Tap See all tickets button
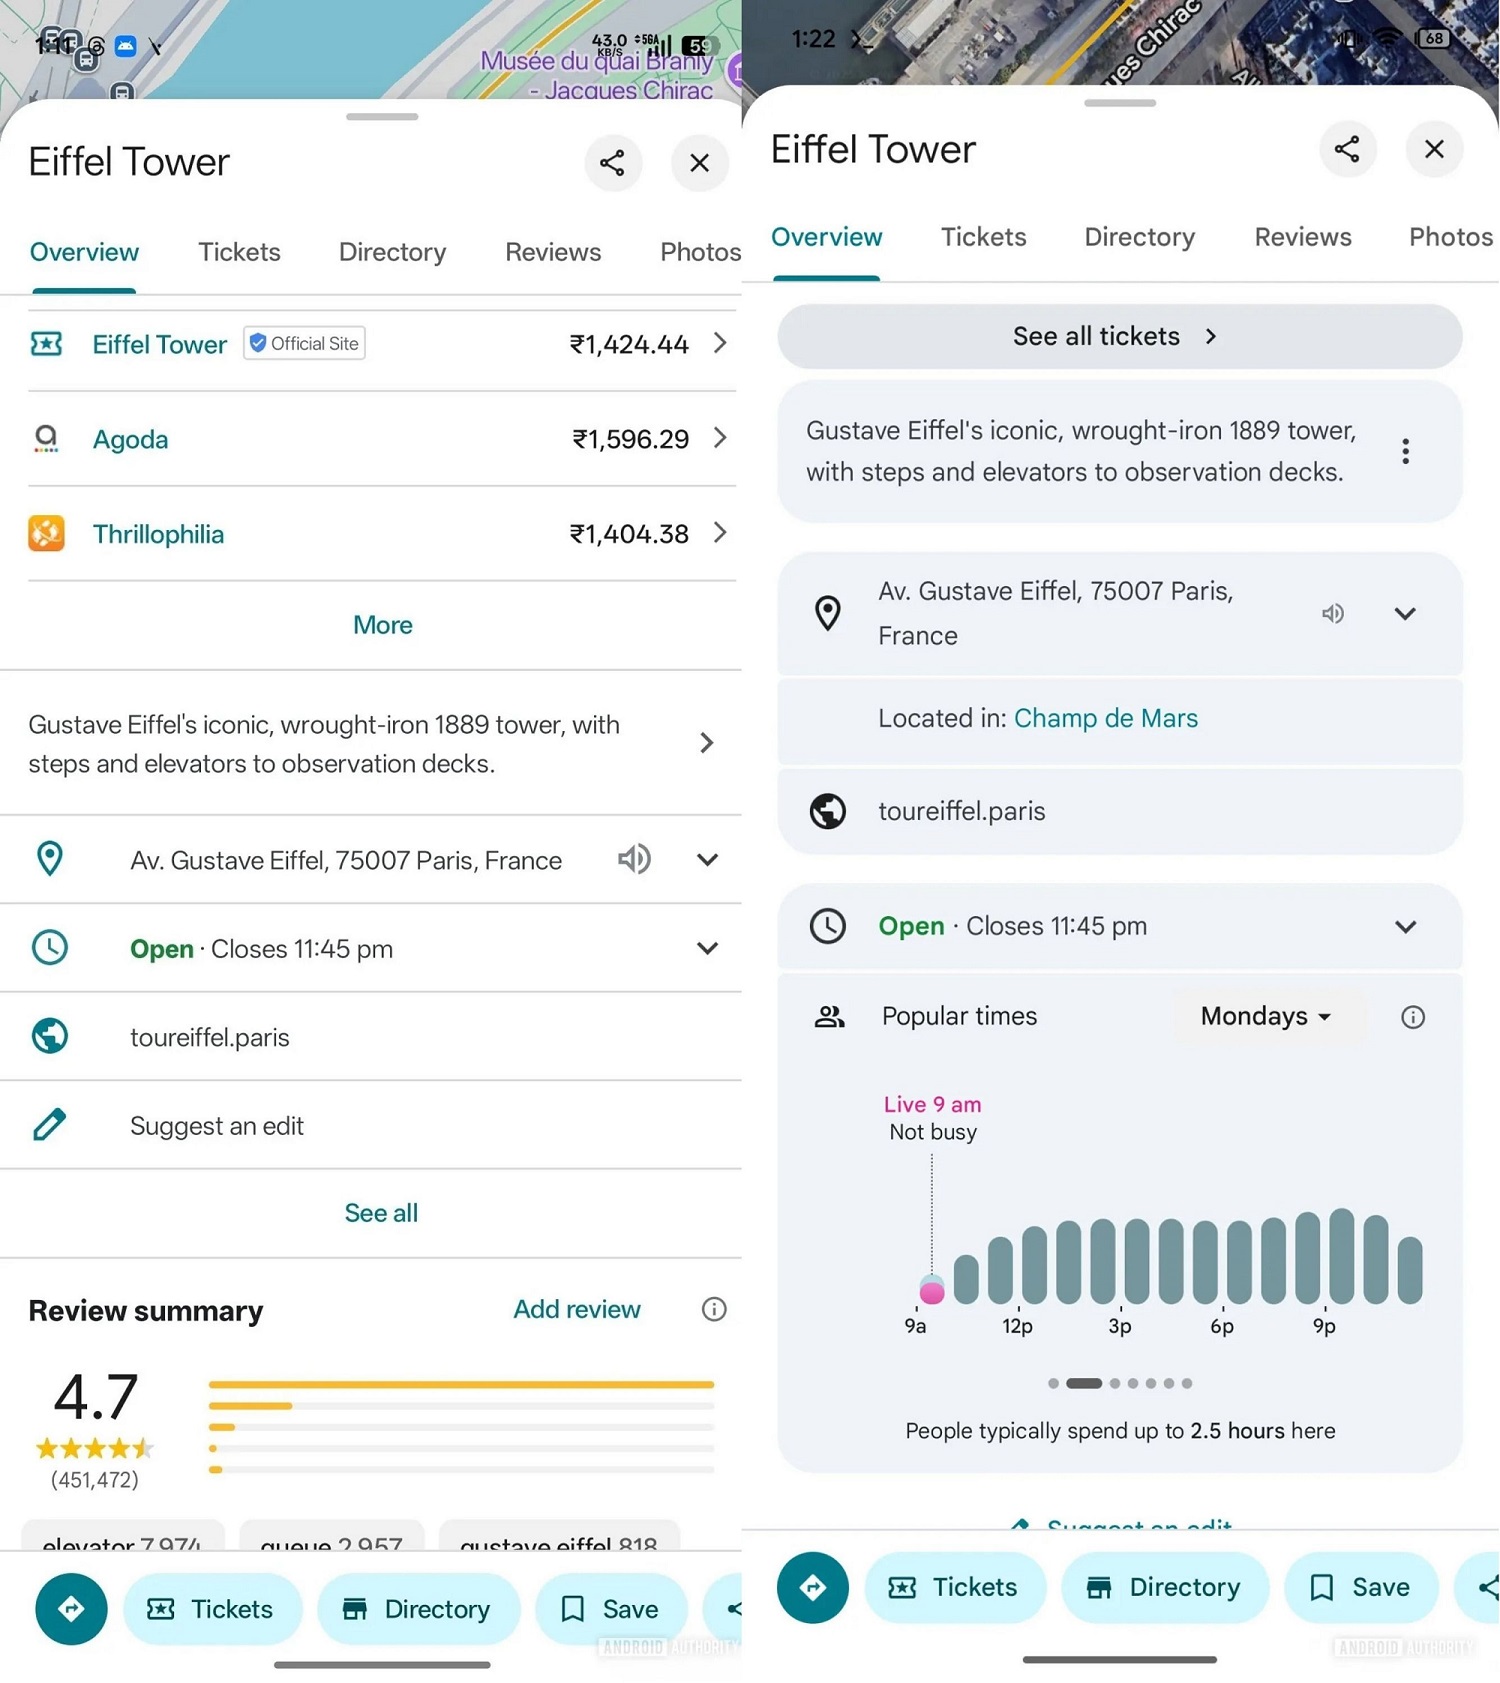 point(1119,336)
